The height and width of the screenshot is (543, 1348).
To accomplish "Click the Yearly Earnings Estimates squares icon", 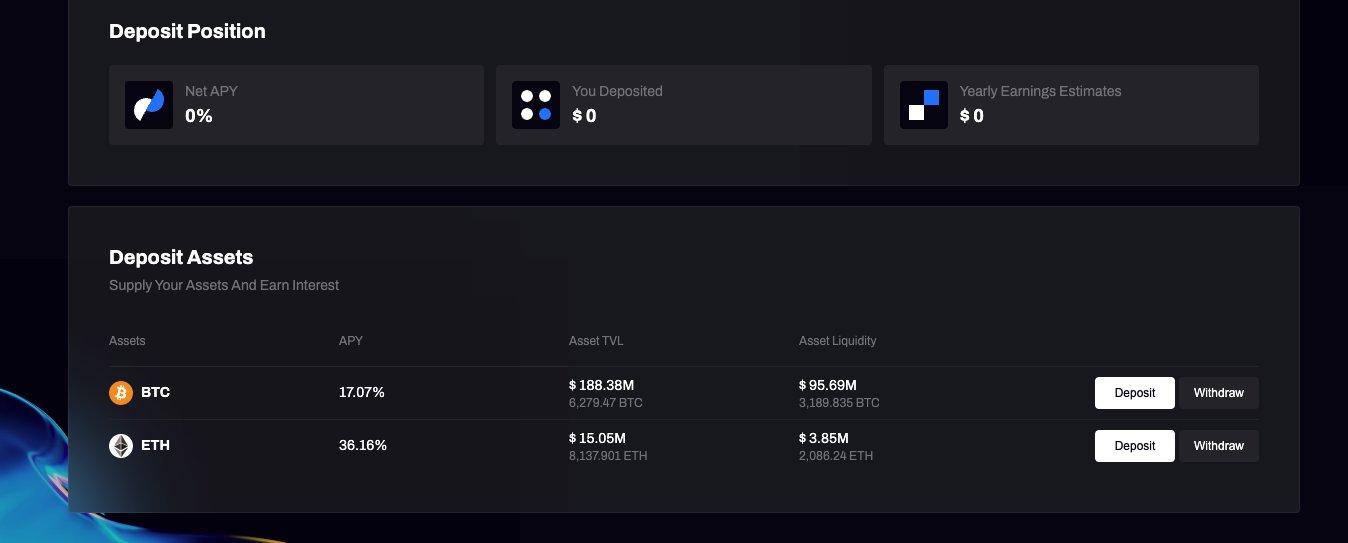I will 923,105.
